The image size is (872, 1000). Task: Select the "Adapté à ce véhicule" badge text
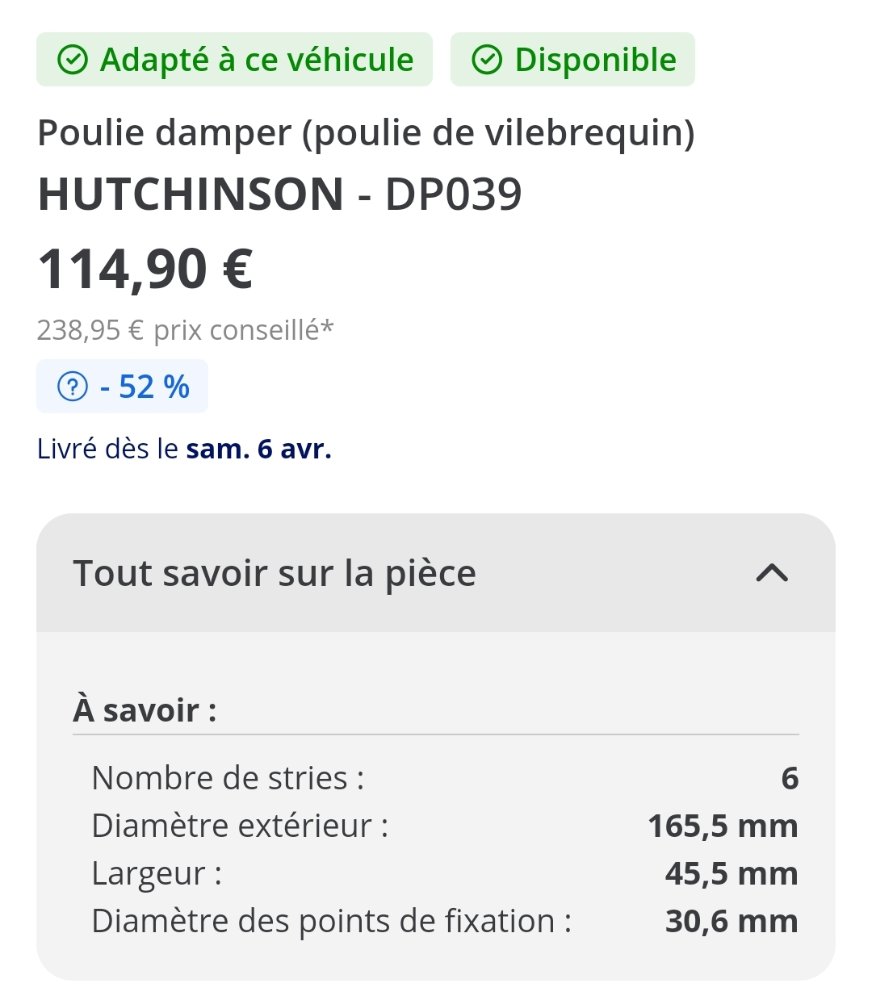[256, 60]
